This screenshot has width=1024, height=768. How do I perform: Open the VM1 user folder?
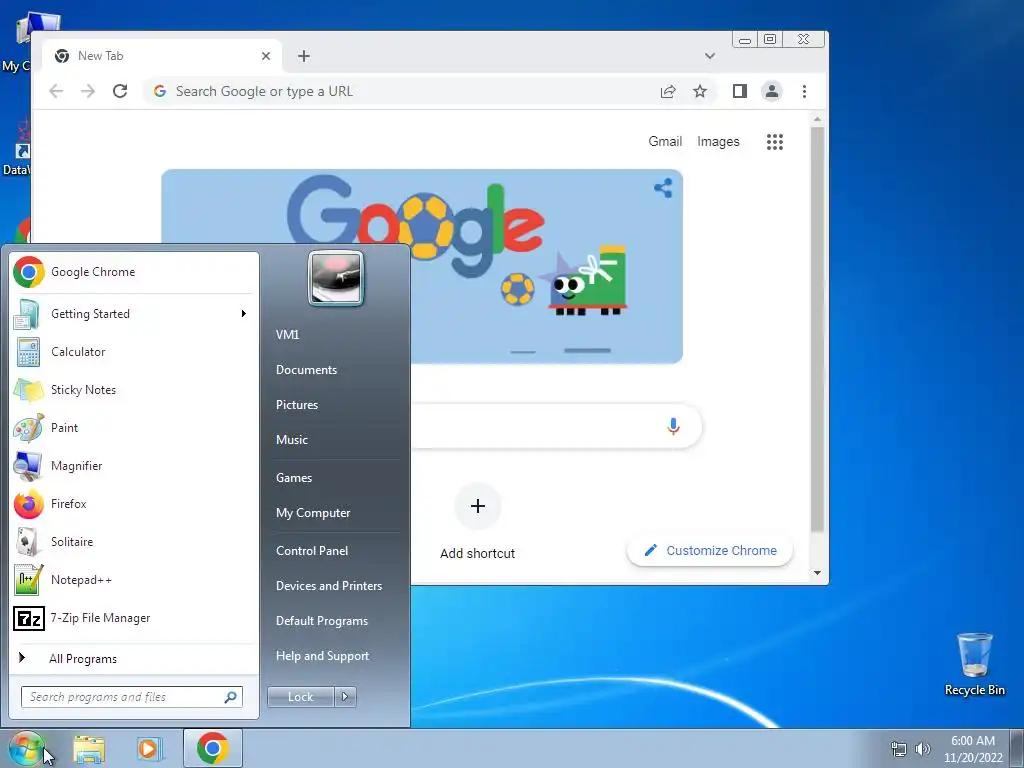coord(287,335)
